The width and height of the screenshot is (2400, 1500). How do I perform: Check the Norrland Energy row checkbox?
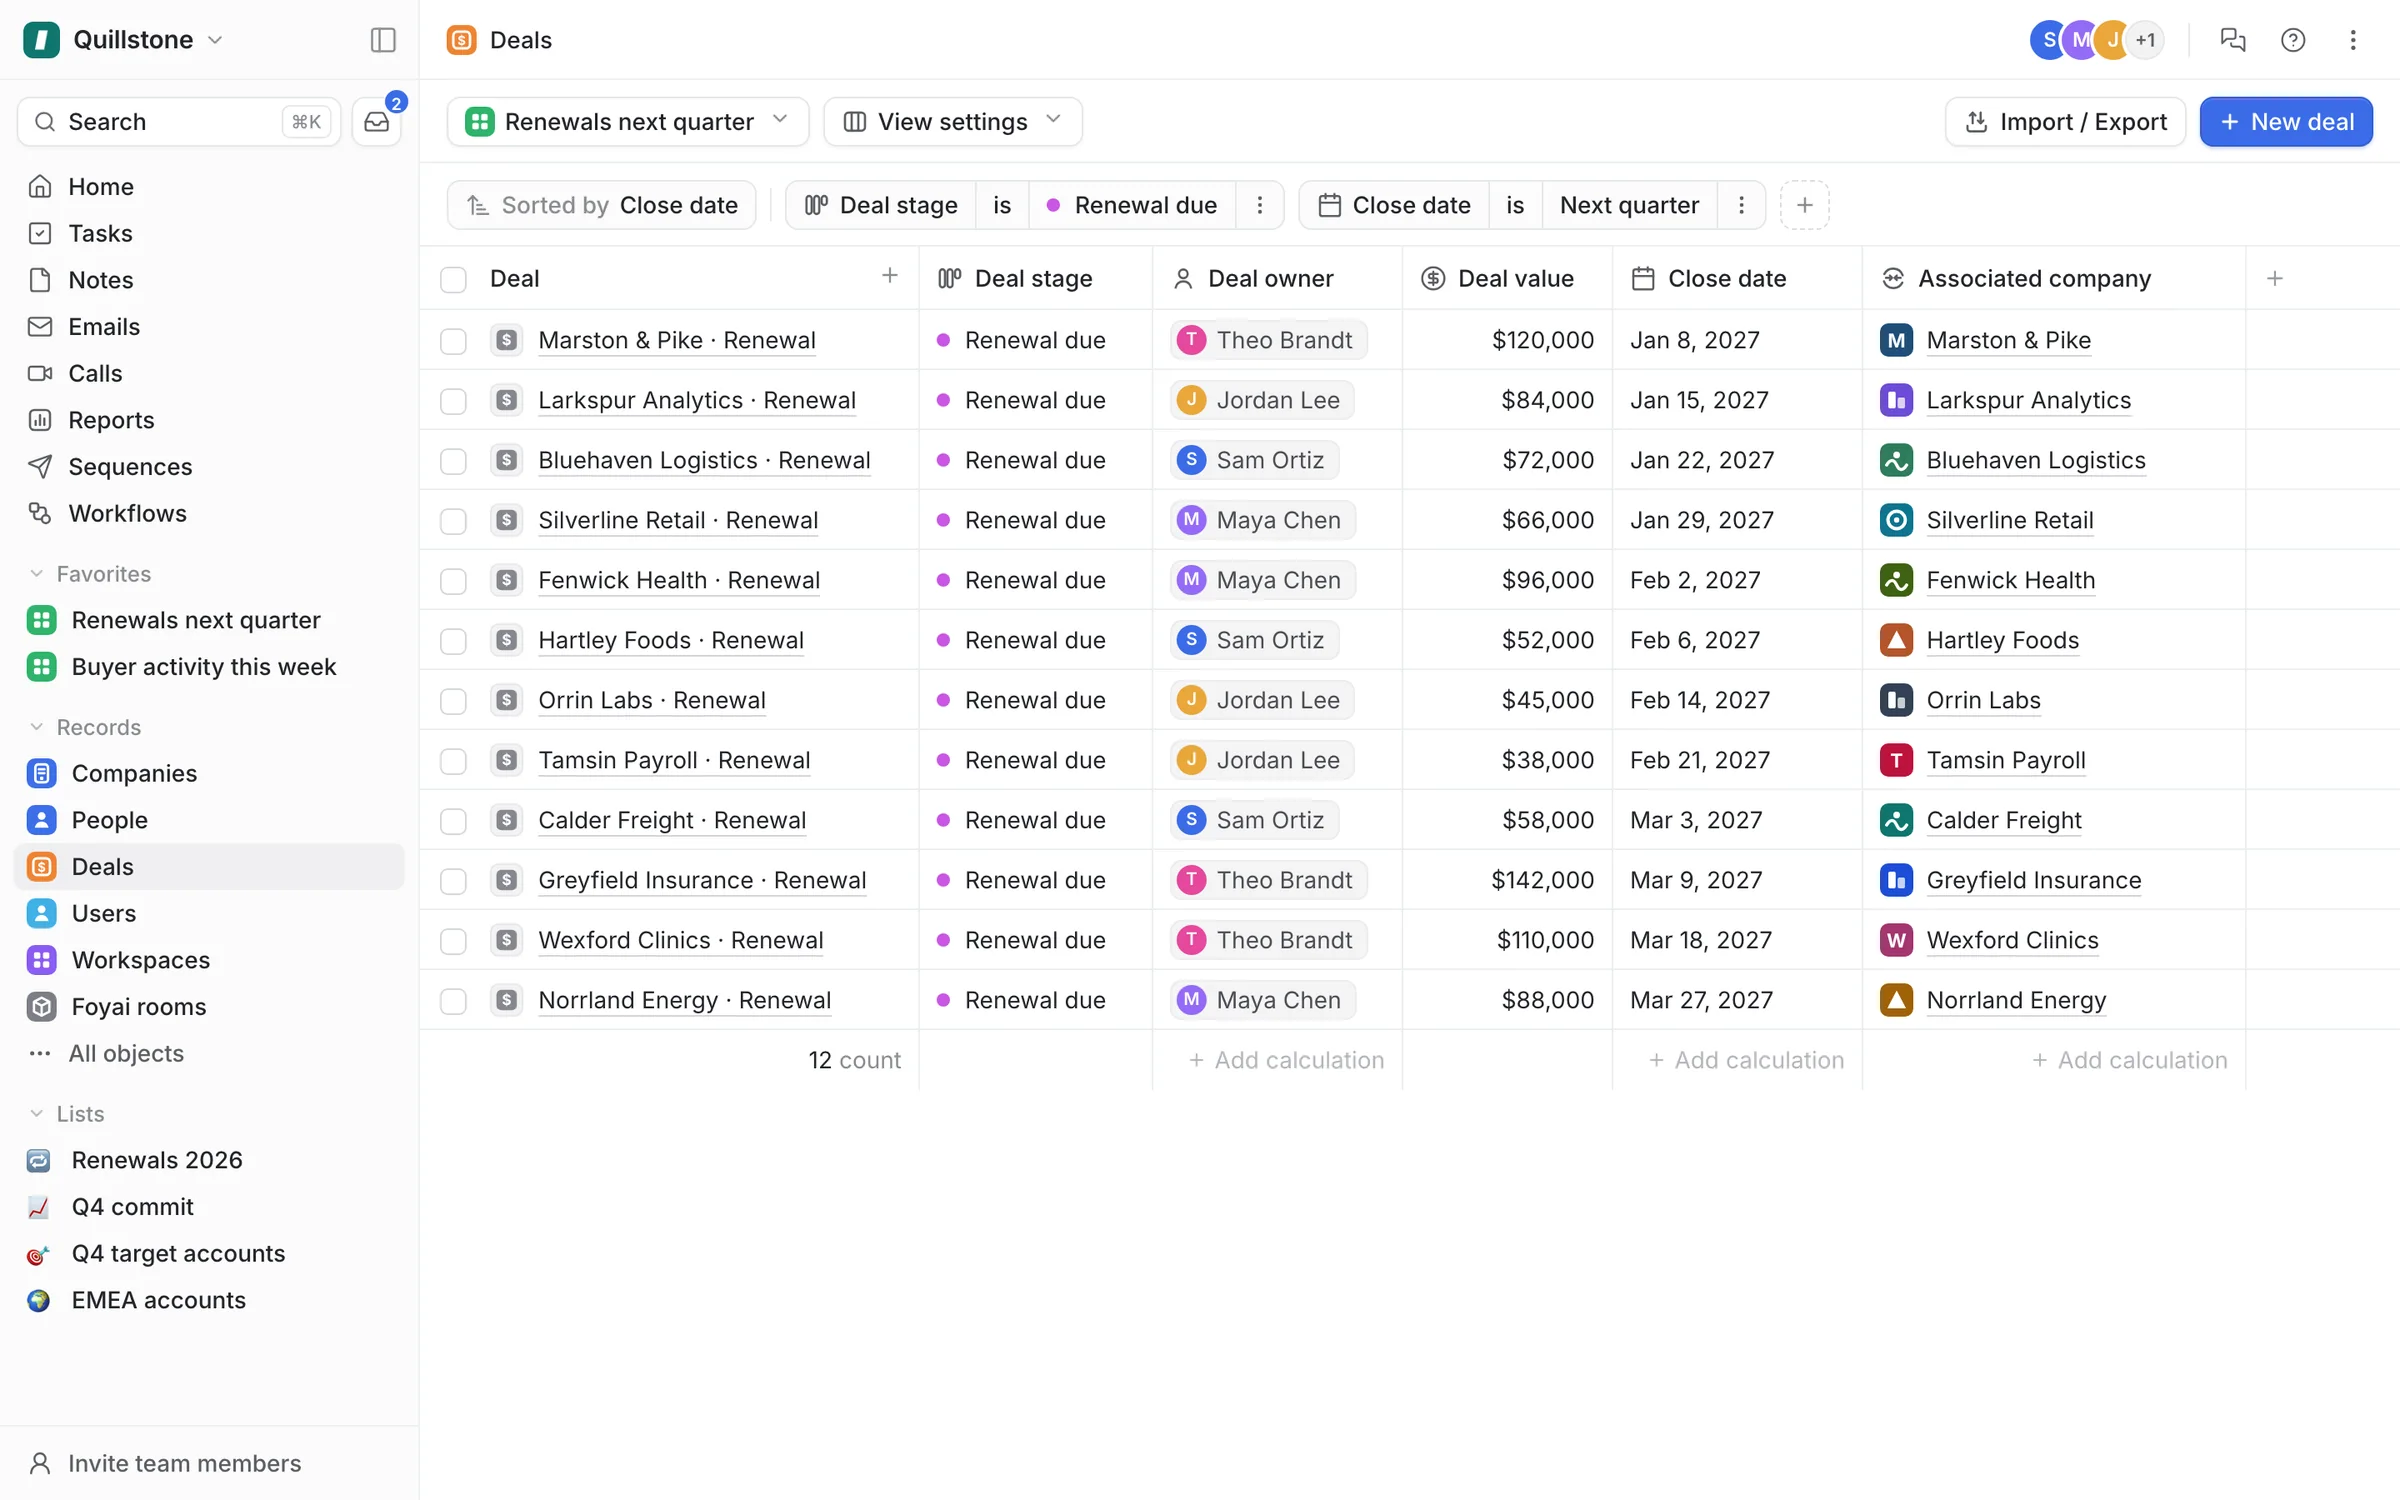[453, 1001]
